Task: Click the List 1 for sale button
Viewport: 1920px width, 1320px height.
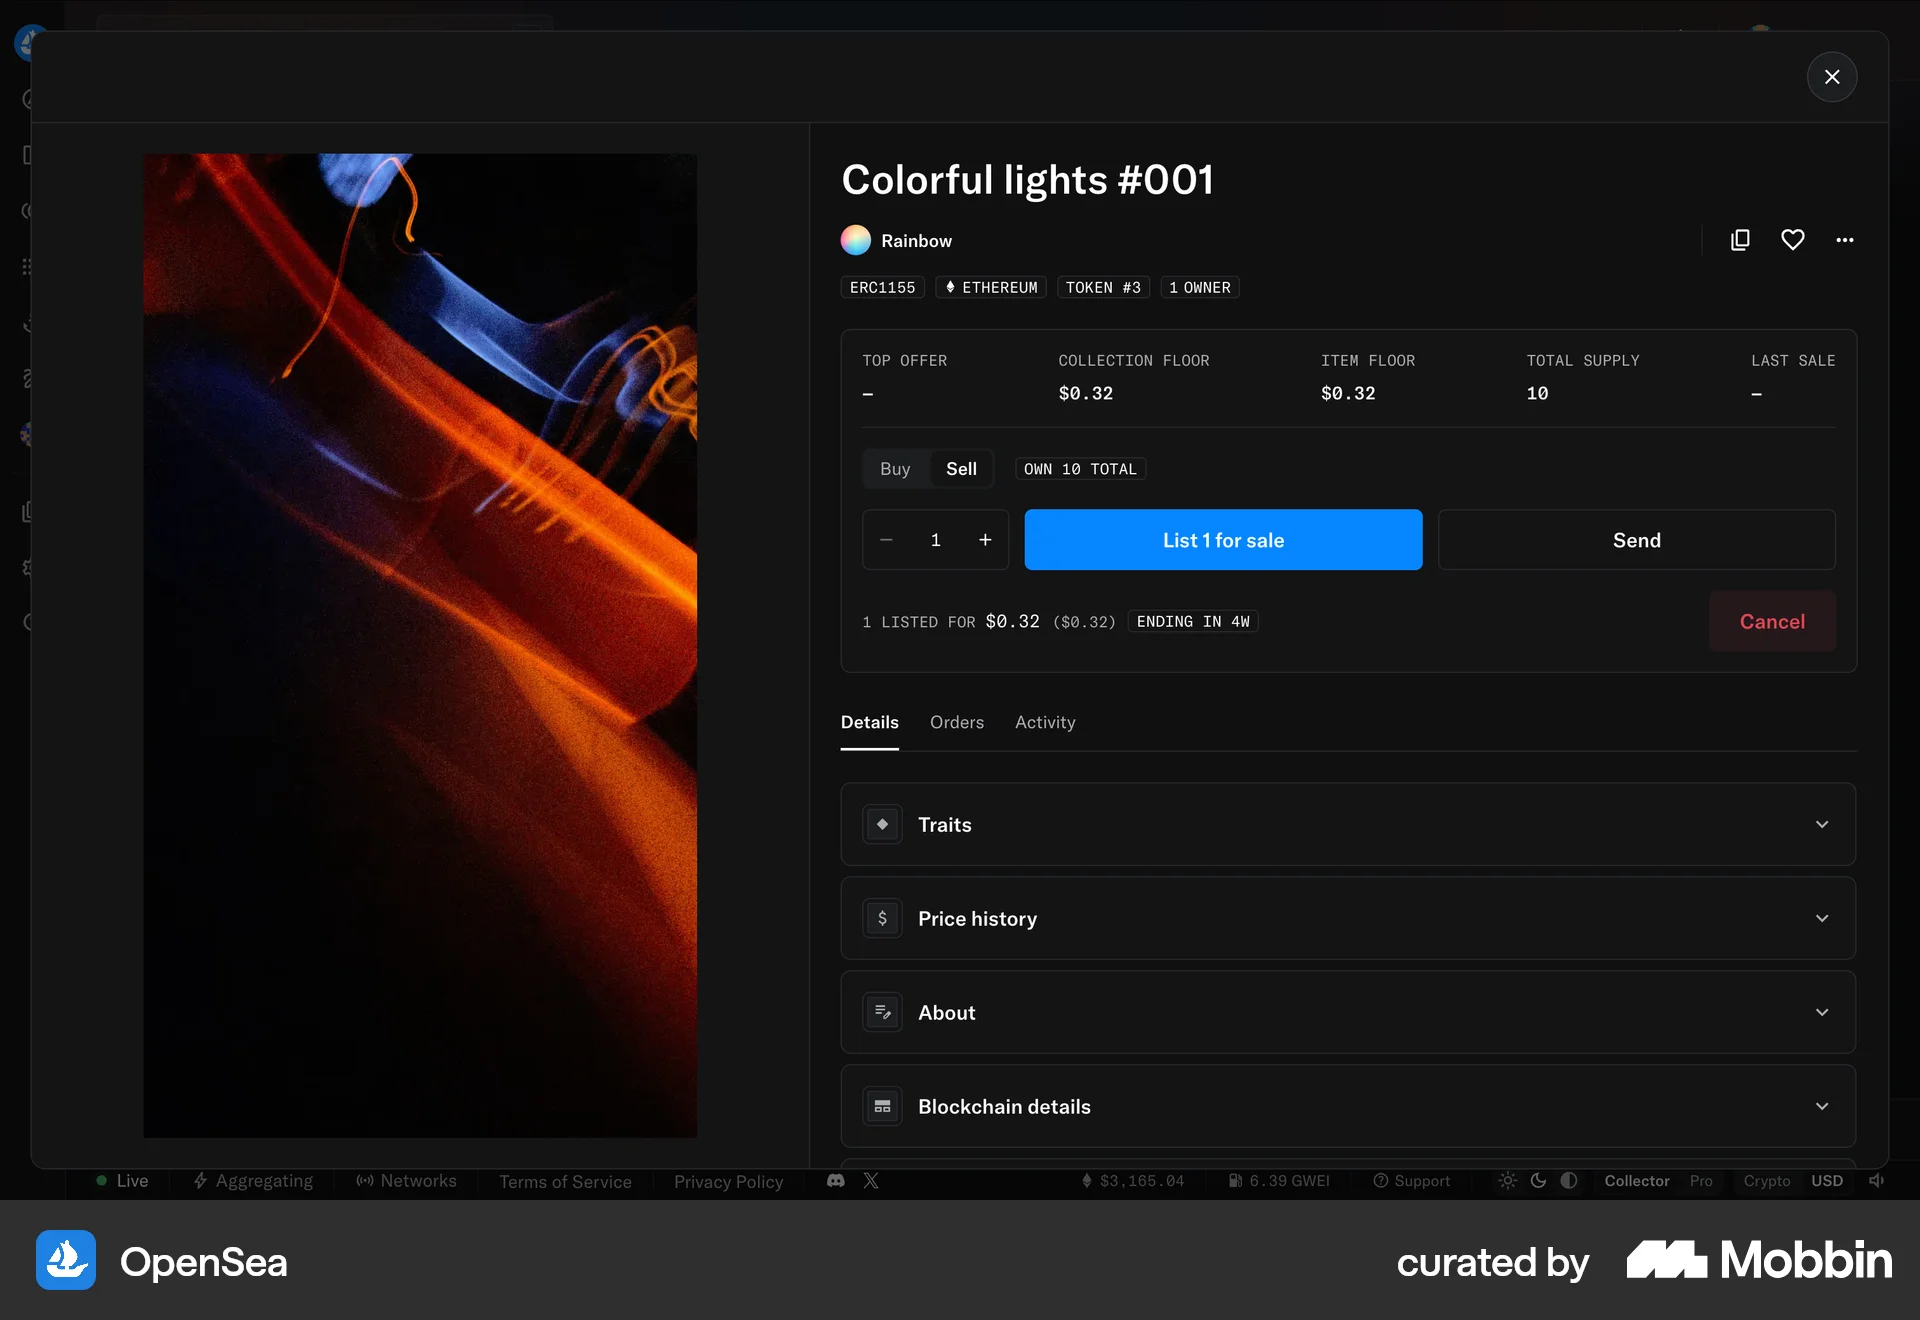Action: pos(1222,540)
